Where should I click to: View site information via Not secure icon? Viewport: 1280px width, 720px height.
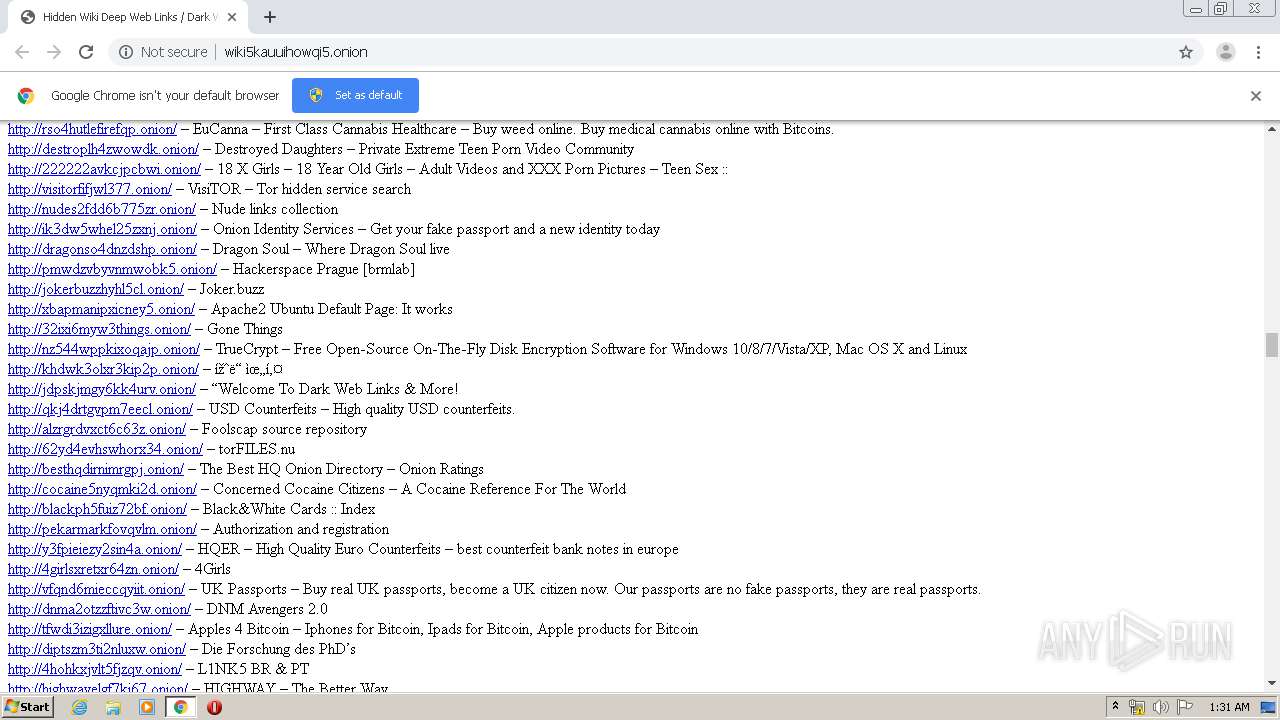pyautogui.click(x=126, y=52)
